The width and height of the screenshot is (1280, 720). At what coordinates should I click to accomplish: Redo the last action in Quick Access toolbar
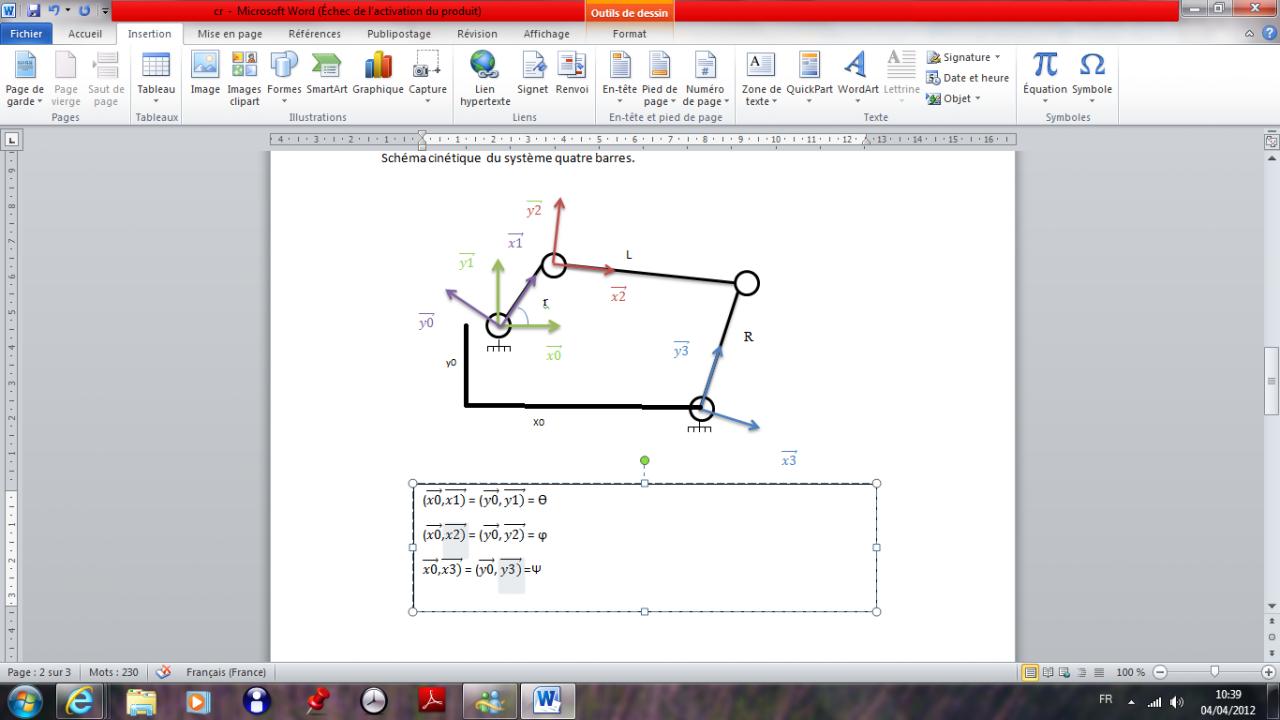coord(83,11)
